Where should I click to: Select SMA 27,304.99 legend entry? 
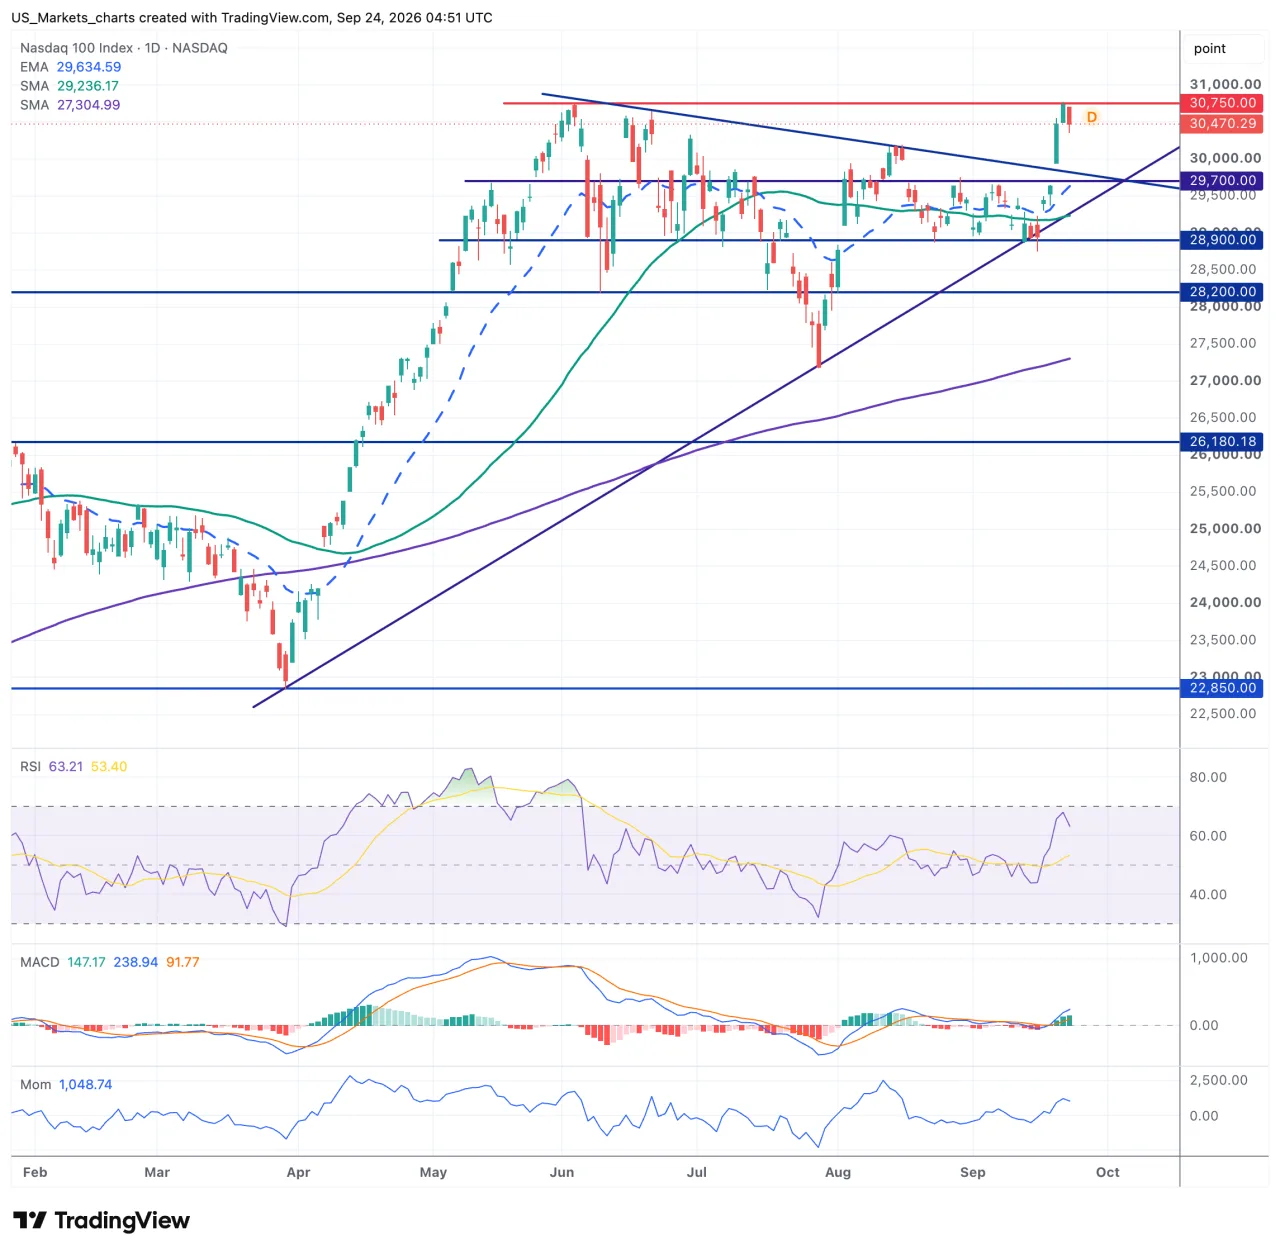(x=70, y=105)
